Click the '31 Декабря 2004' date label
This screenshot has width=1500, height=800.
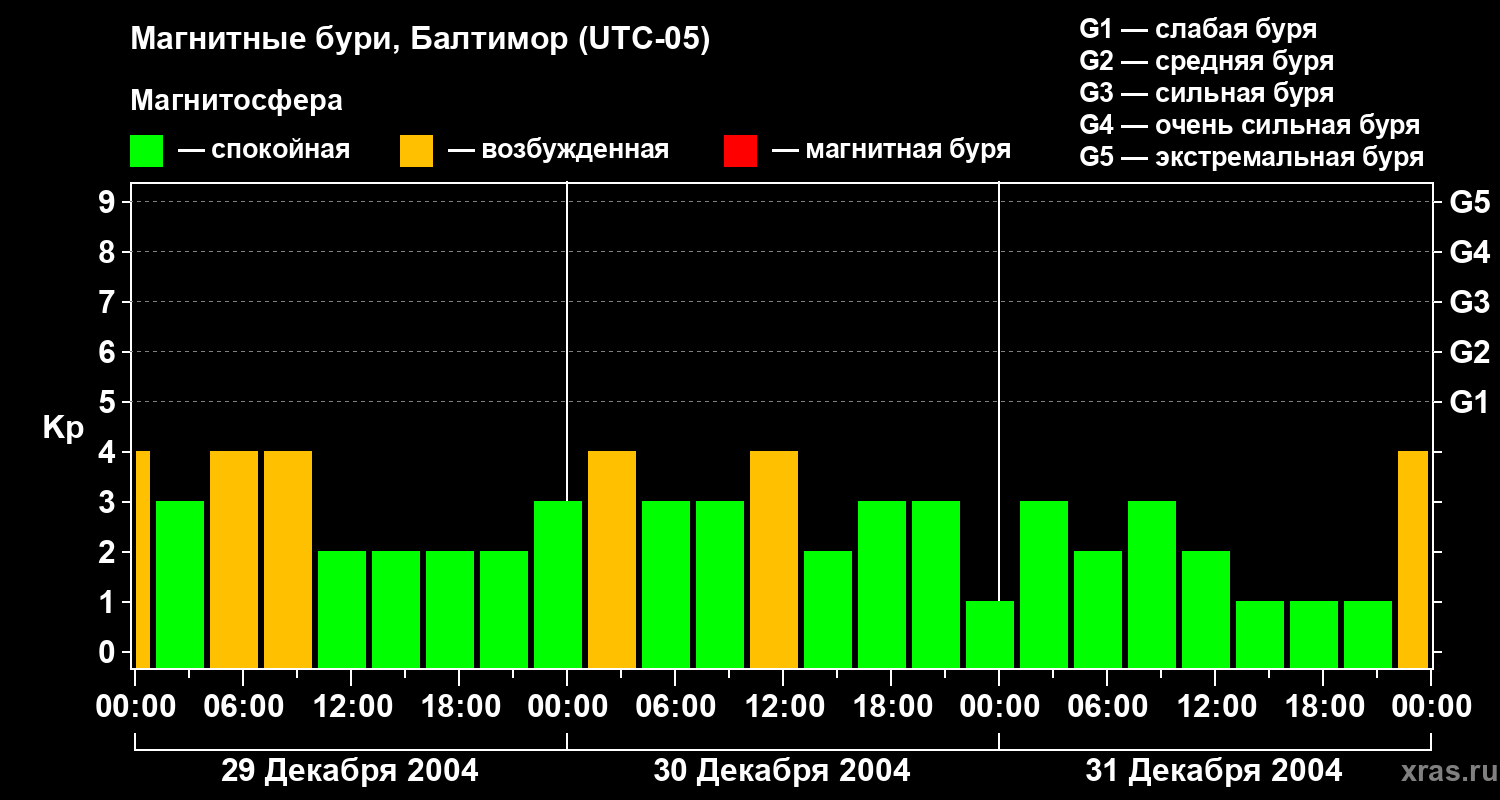1214,771
